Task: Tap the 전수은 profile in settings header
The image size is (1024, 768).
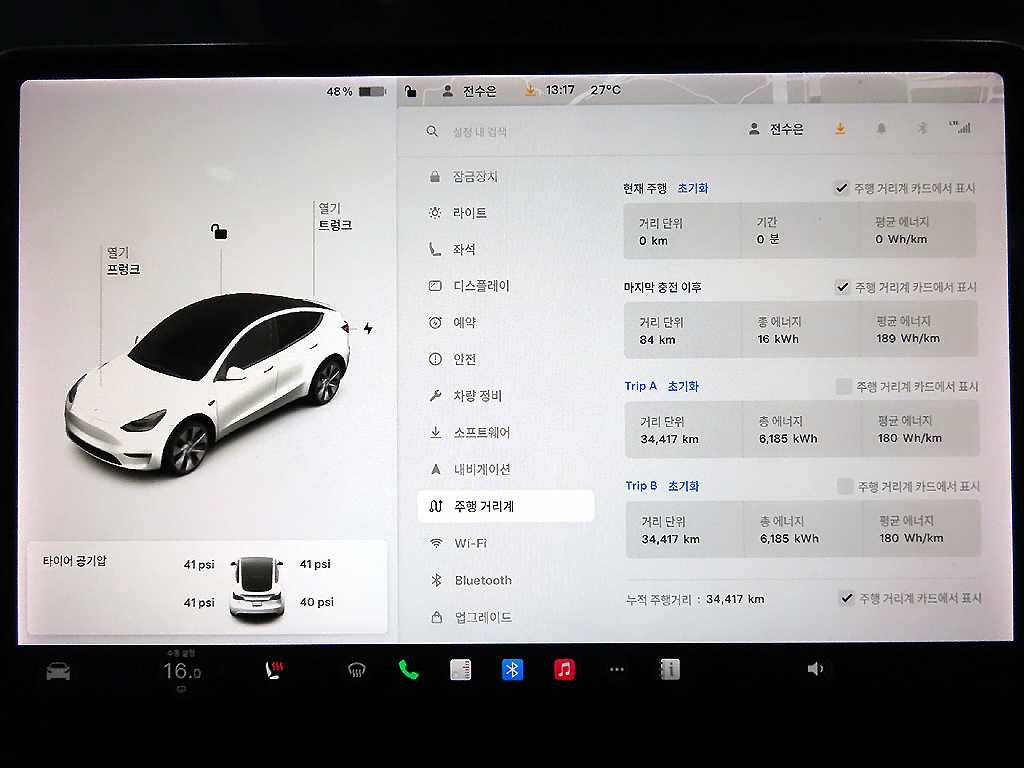Action: (x=776, y=129)
